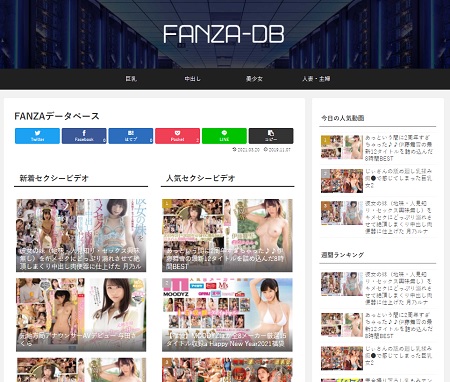450x382 pixels.
Task: Save the page with the red Pocket button
Action: 177,136
